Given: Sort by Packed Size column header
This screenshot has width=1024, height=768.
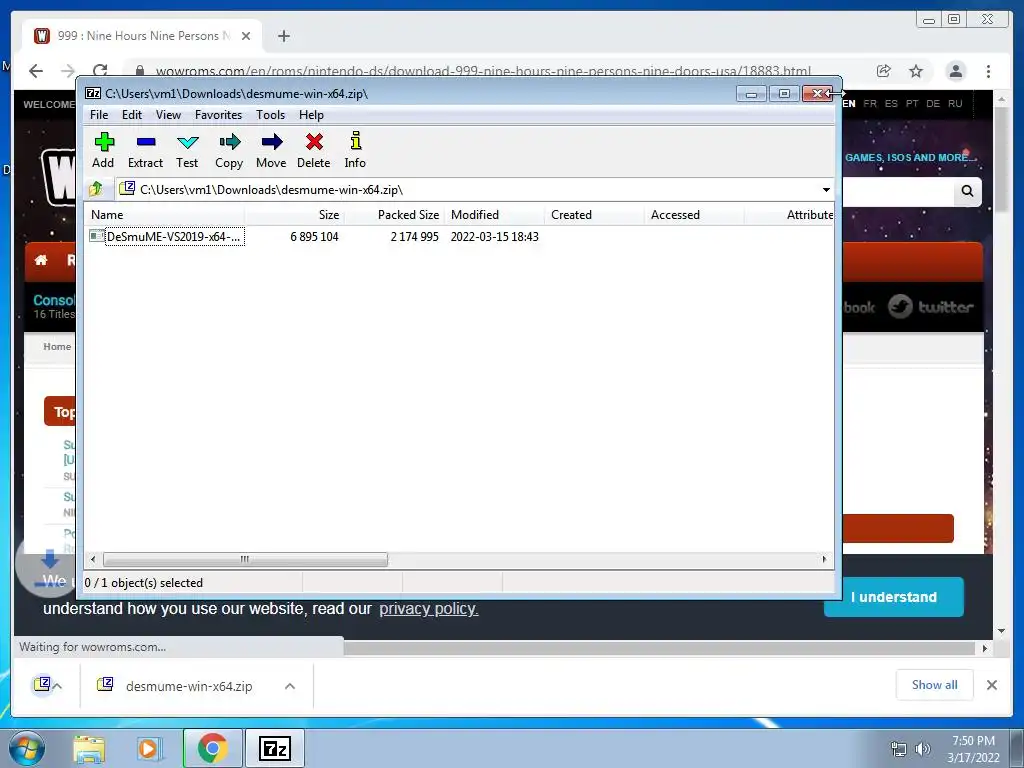Looking at the screenshot, I should (394, 215).
